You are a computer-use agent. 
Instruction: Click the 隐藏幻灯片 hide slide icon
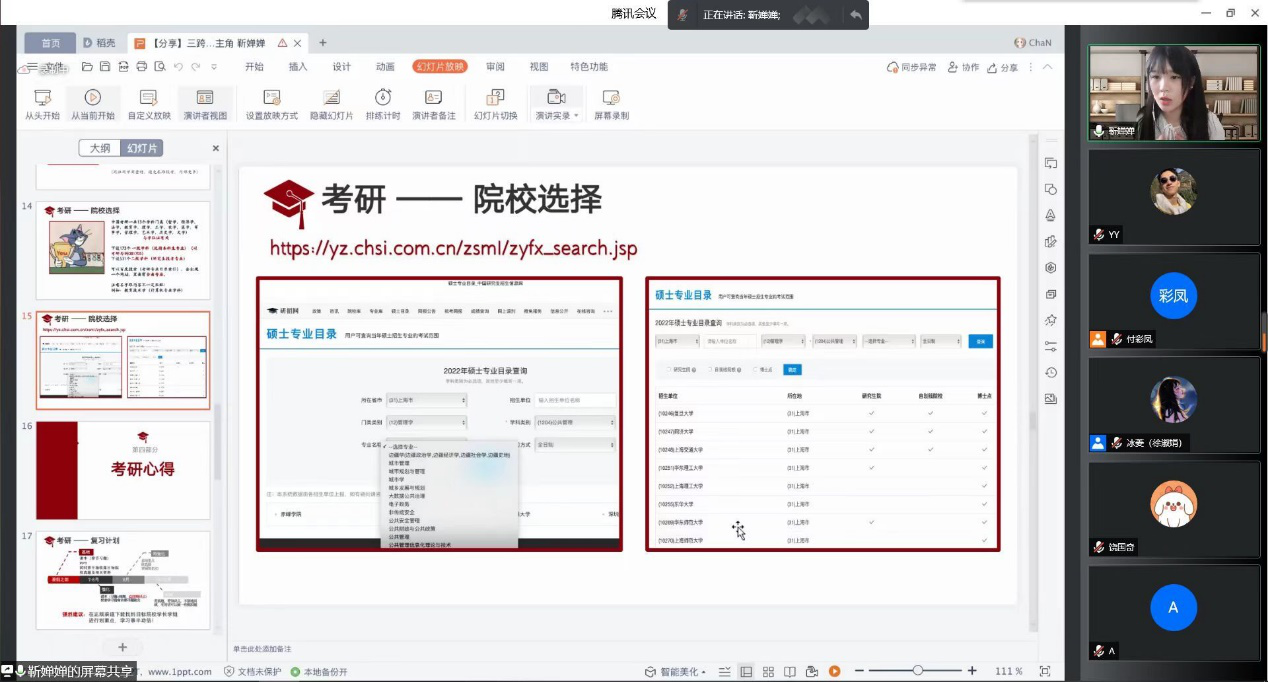[331, 98]
